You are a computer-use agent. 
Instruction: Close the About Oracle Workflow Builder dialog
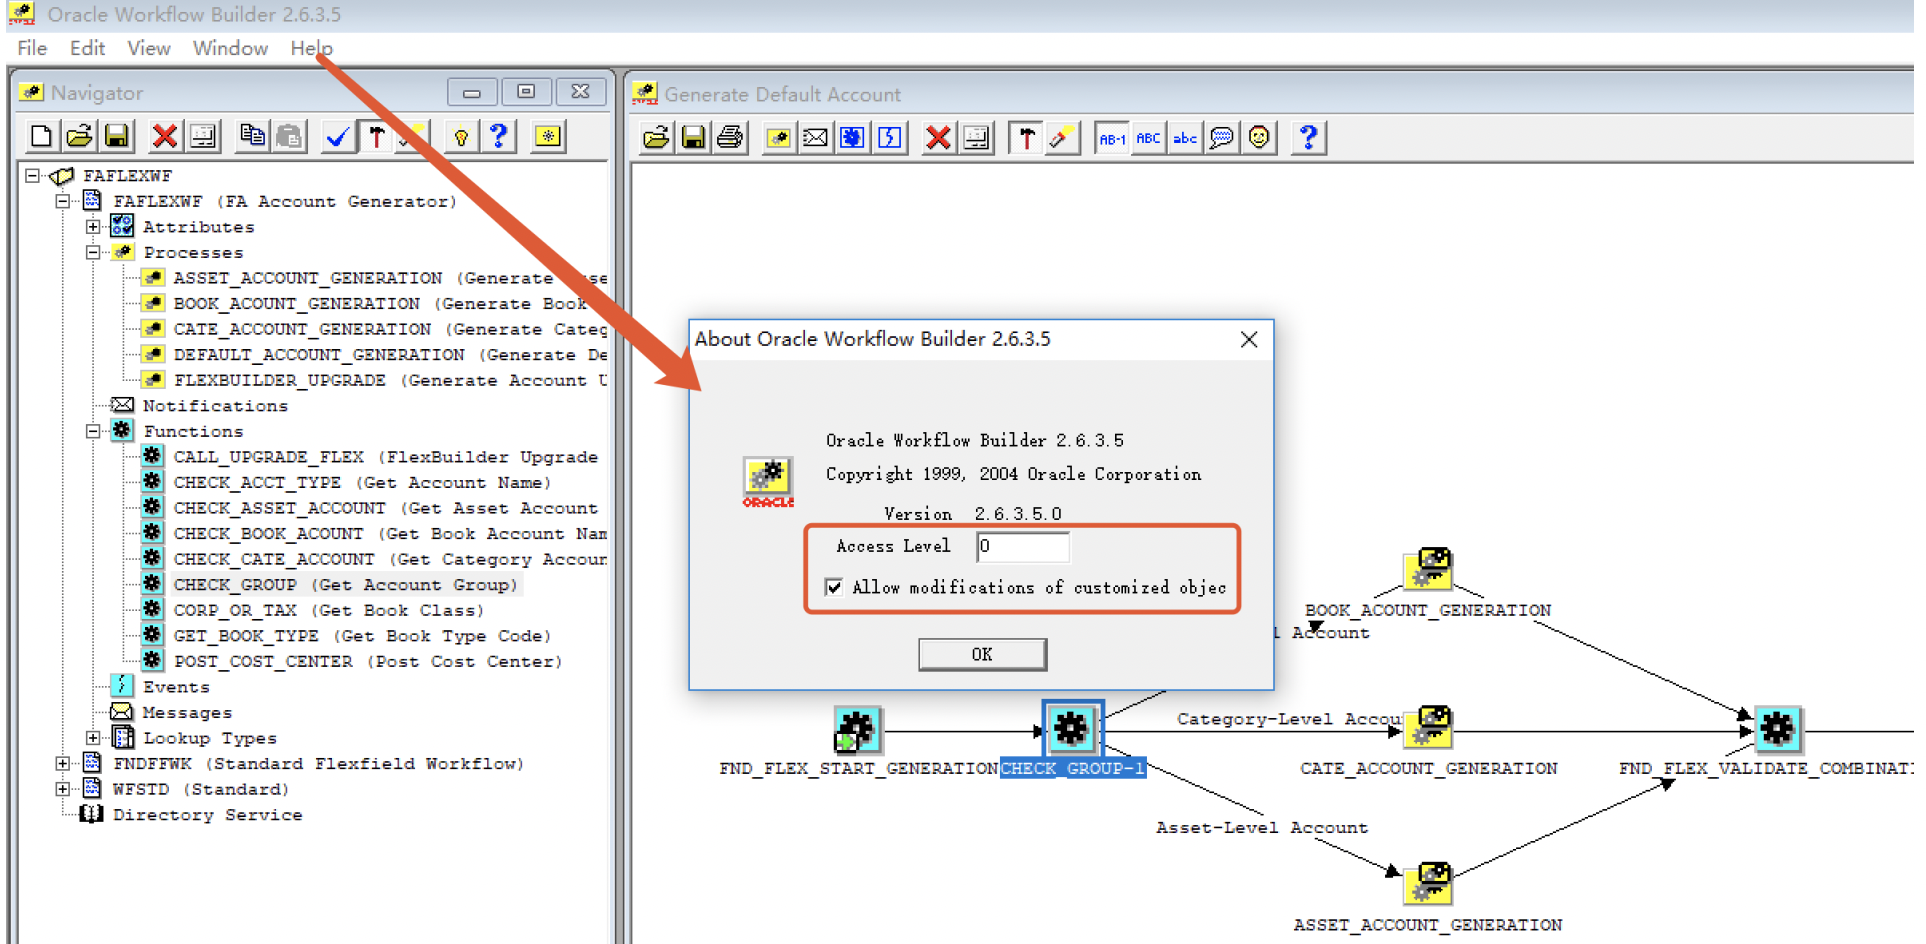pyautogui.click(x=1249, y=340)
